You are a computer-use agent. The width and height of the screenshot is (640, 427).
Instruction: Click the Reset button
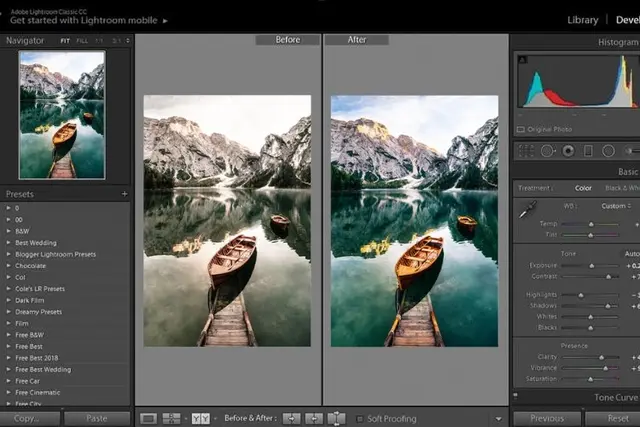pyautogui.click(x=618, y=418)
